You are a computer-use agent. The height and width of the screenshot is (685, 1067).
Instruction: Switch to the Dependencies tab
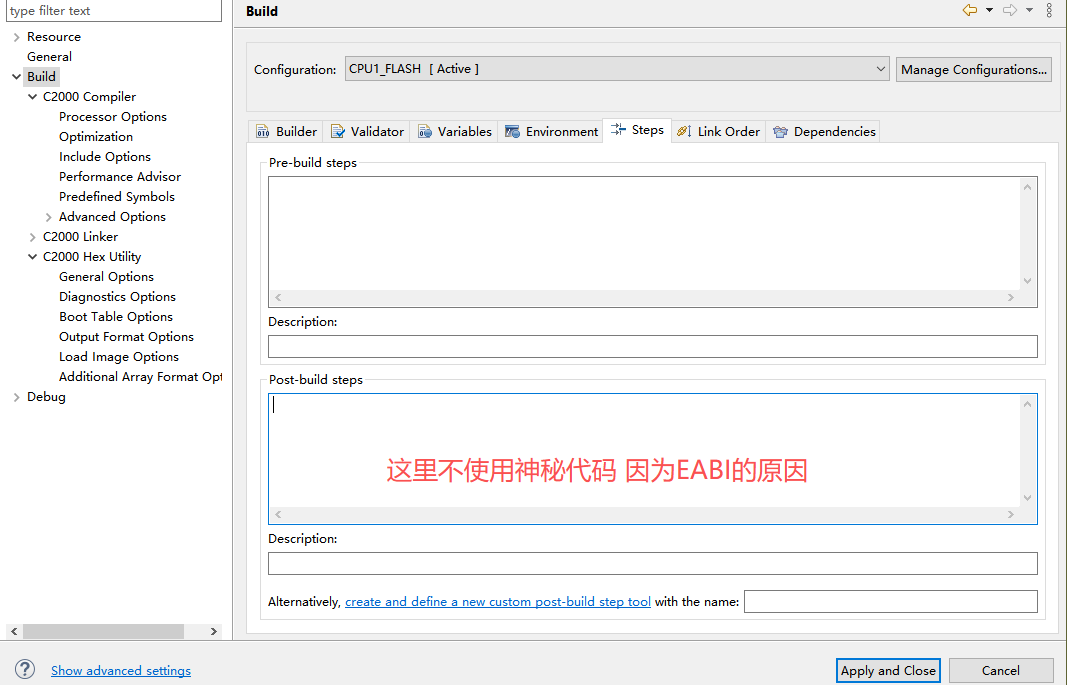(824, 131)
